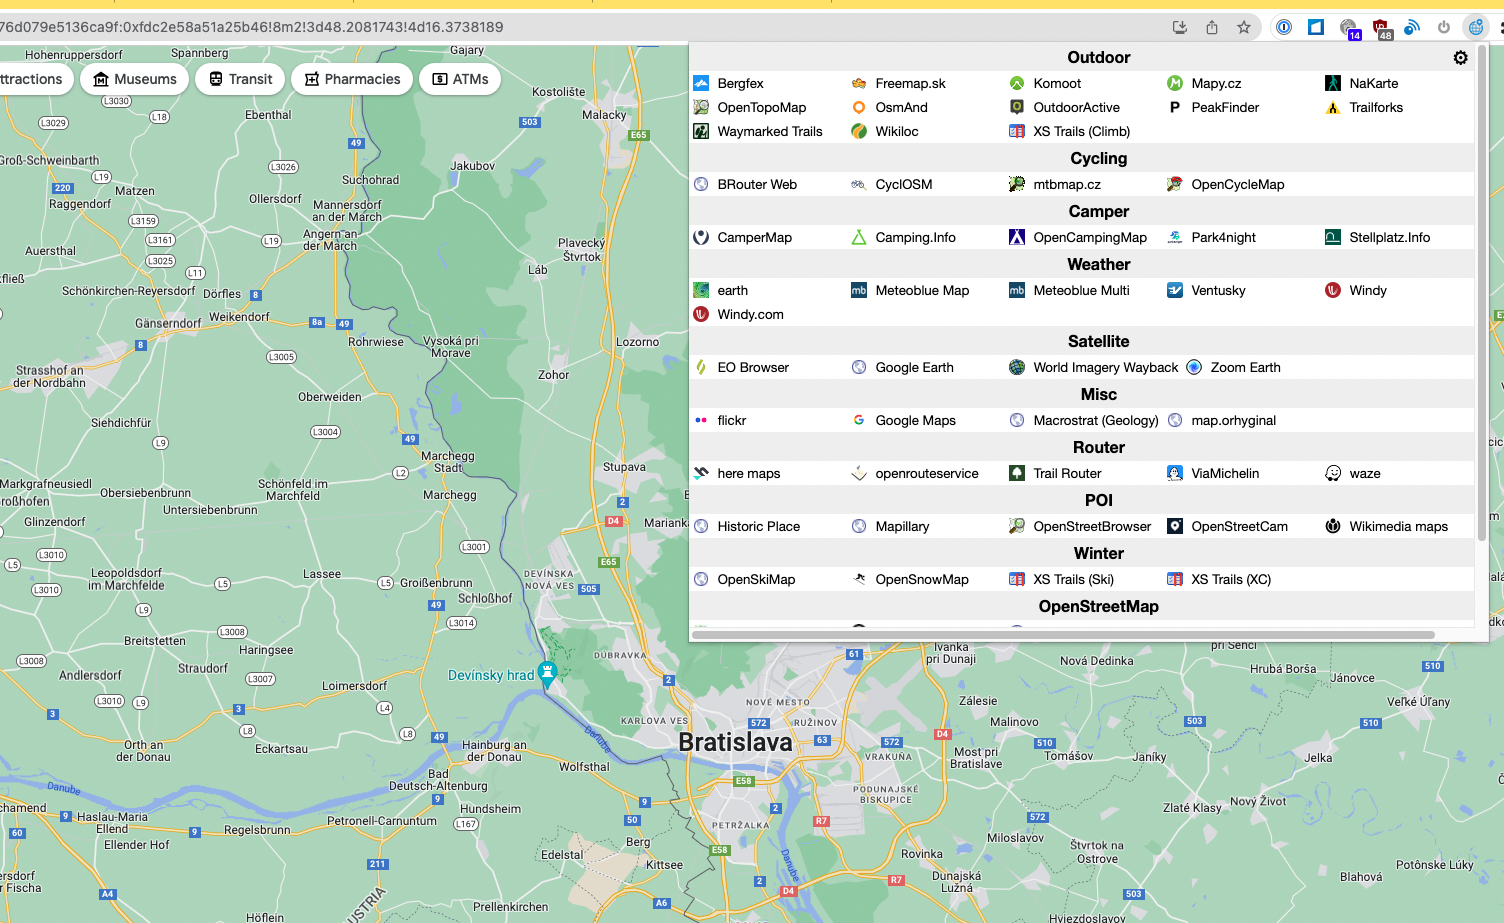Click the Windy icon

click(1333, 290)
